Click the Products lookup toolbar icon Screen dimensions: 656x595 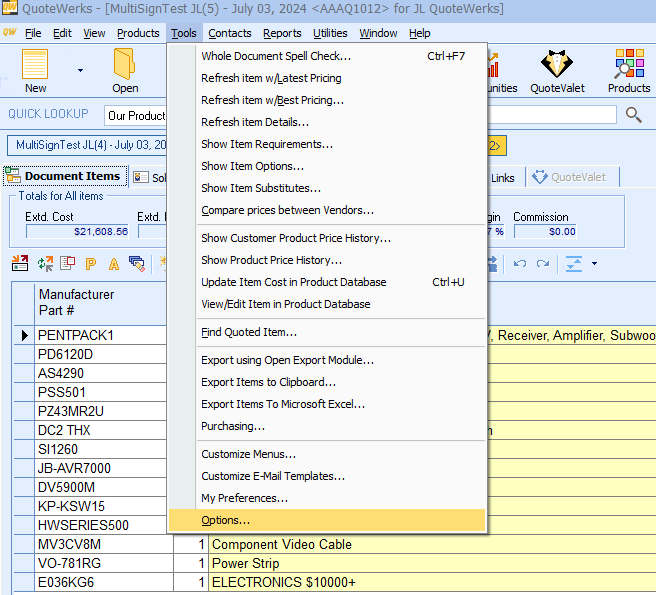629,64
